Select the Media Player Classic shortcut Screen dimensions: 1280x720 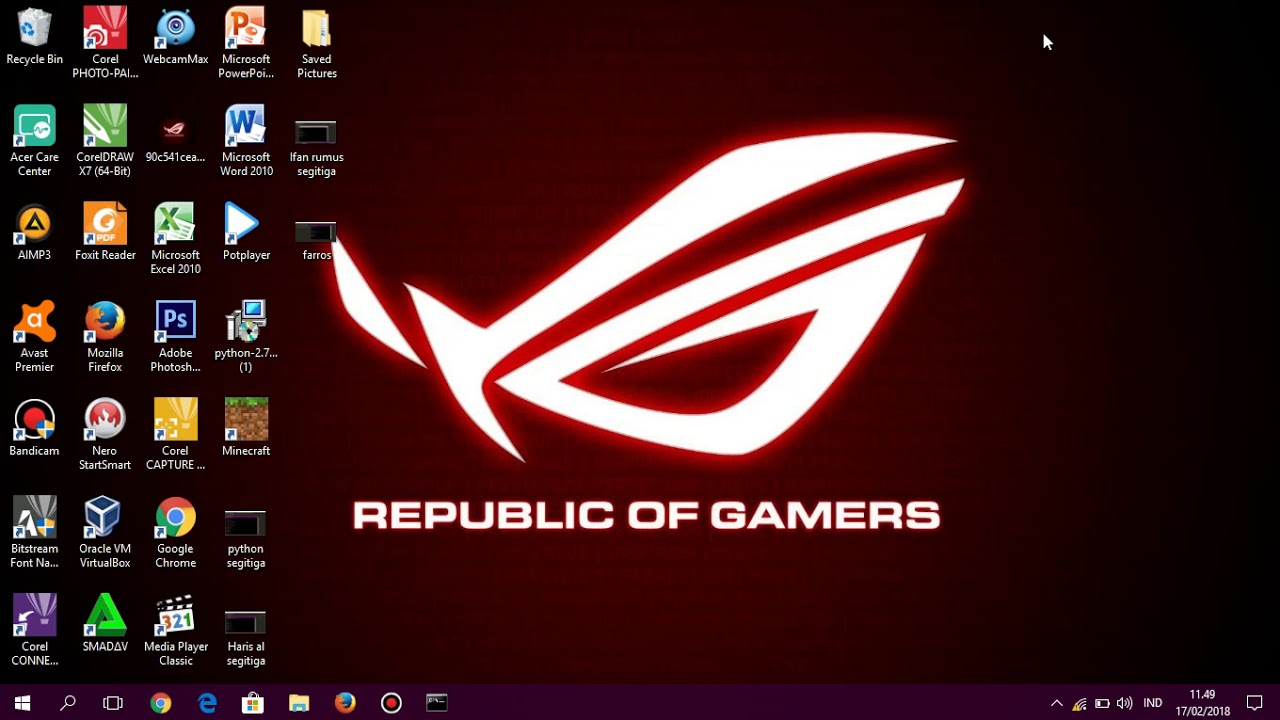(175, 631)
